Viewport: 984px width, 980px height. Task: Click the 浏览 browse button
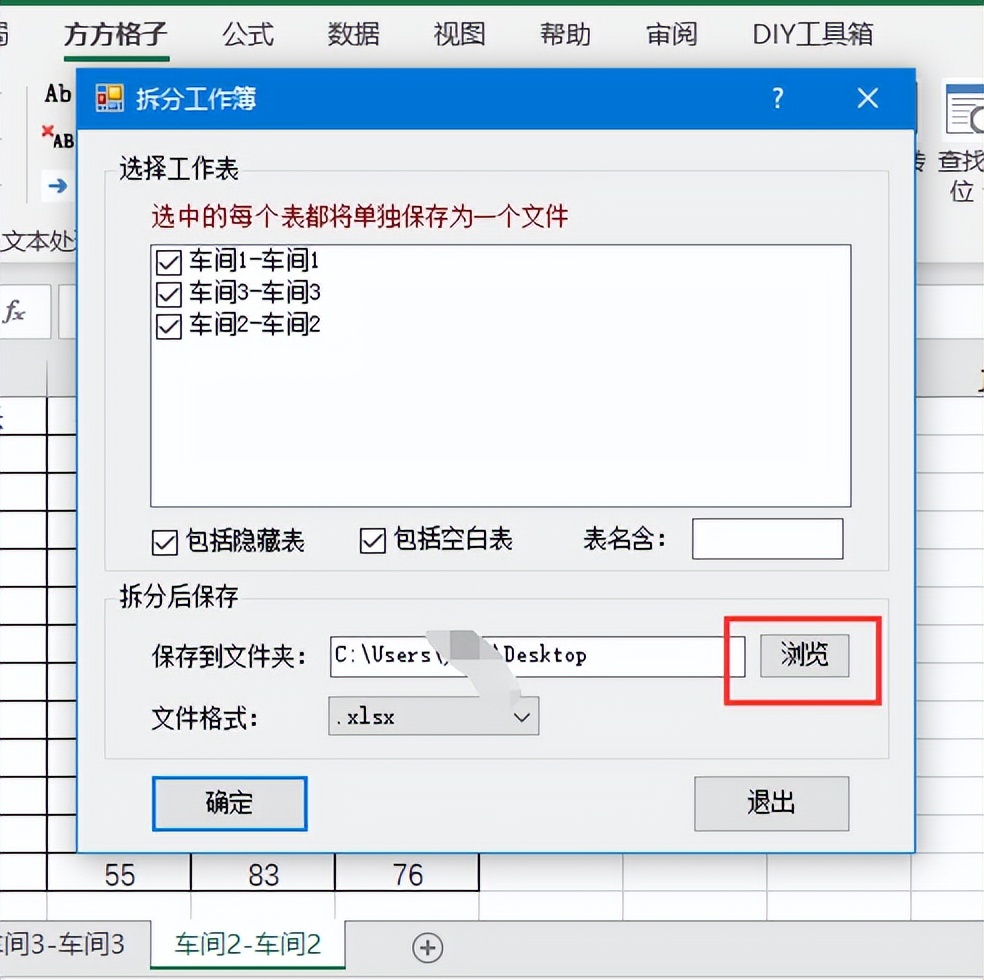[803, 656]
